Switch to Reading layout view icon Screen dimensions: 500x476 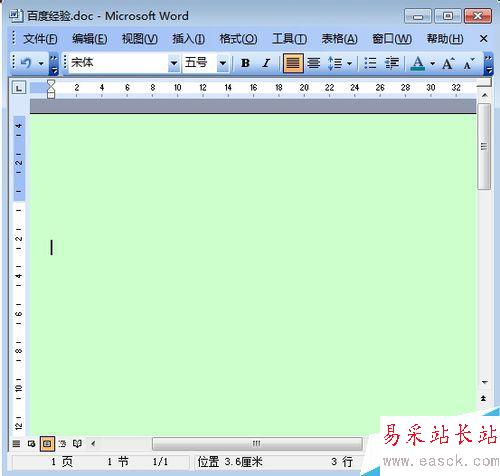point(77,444)
